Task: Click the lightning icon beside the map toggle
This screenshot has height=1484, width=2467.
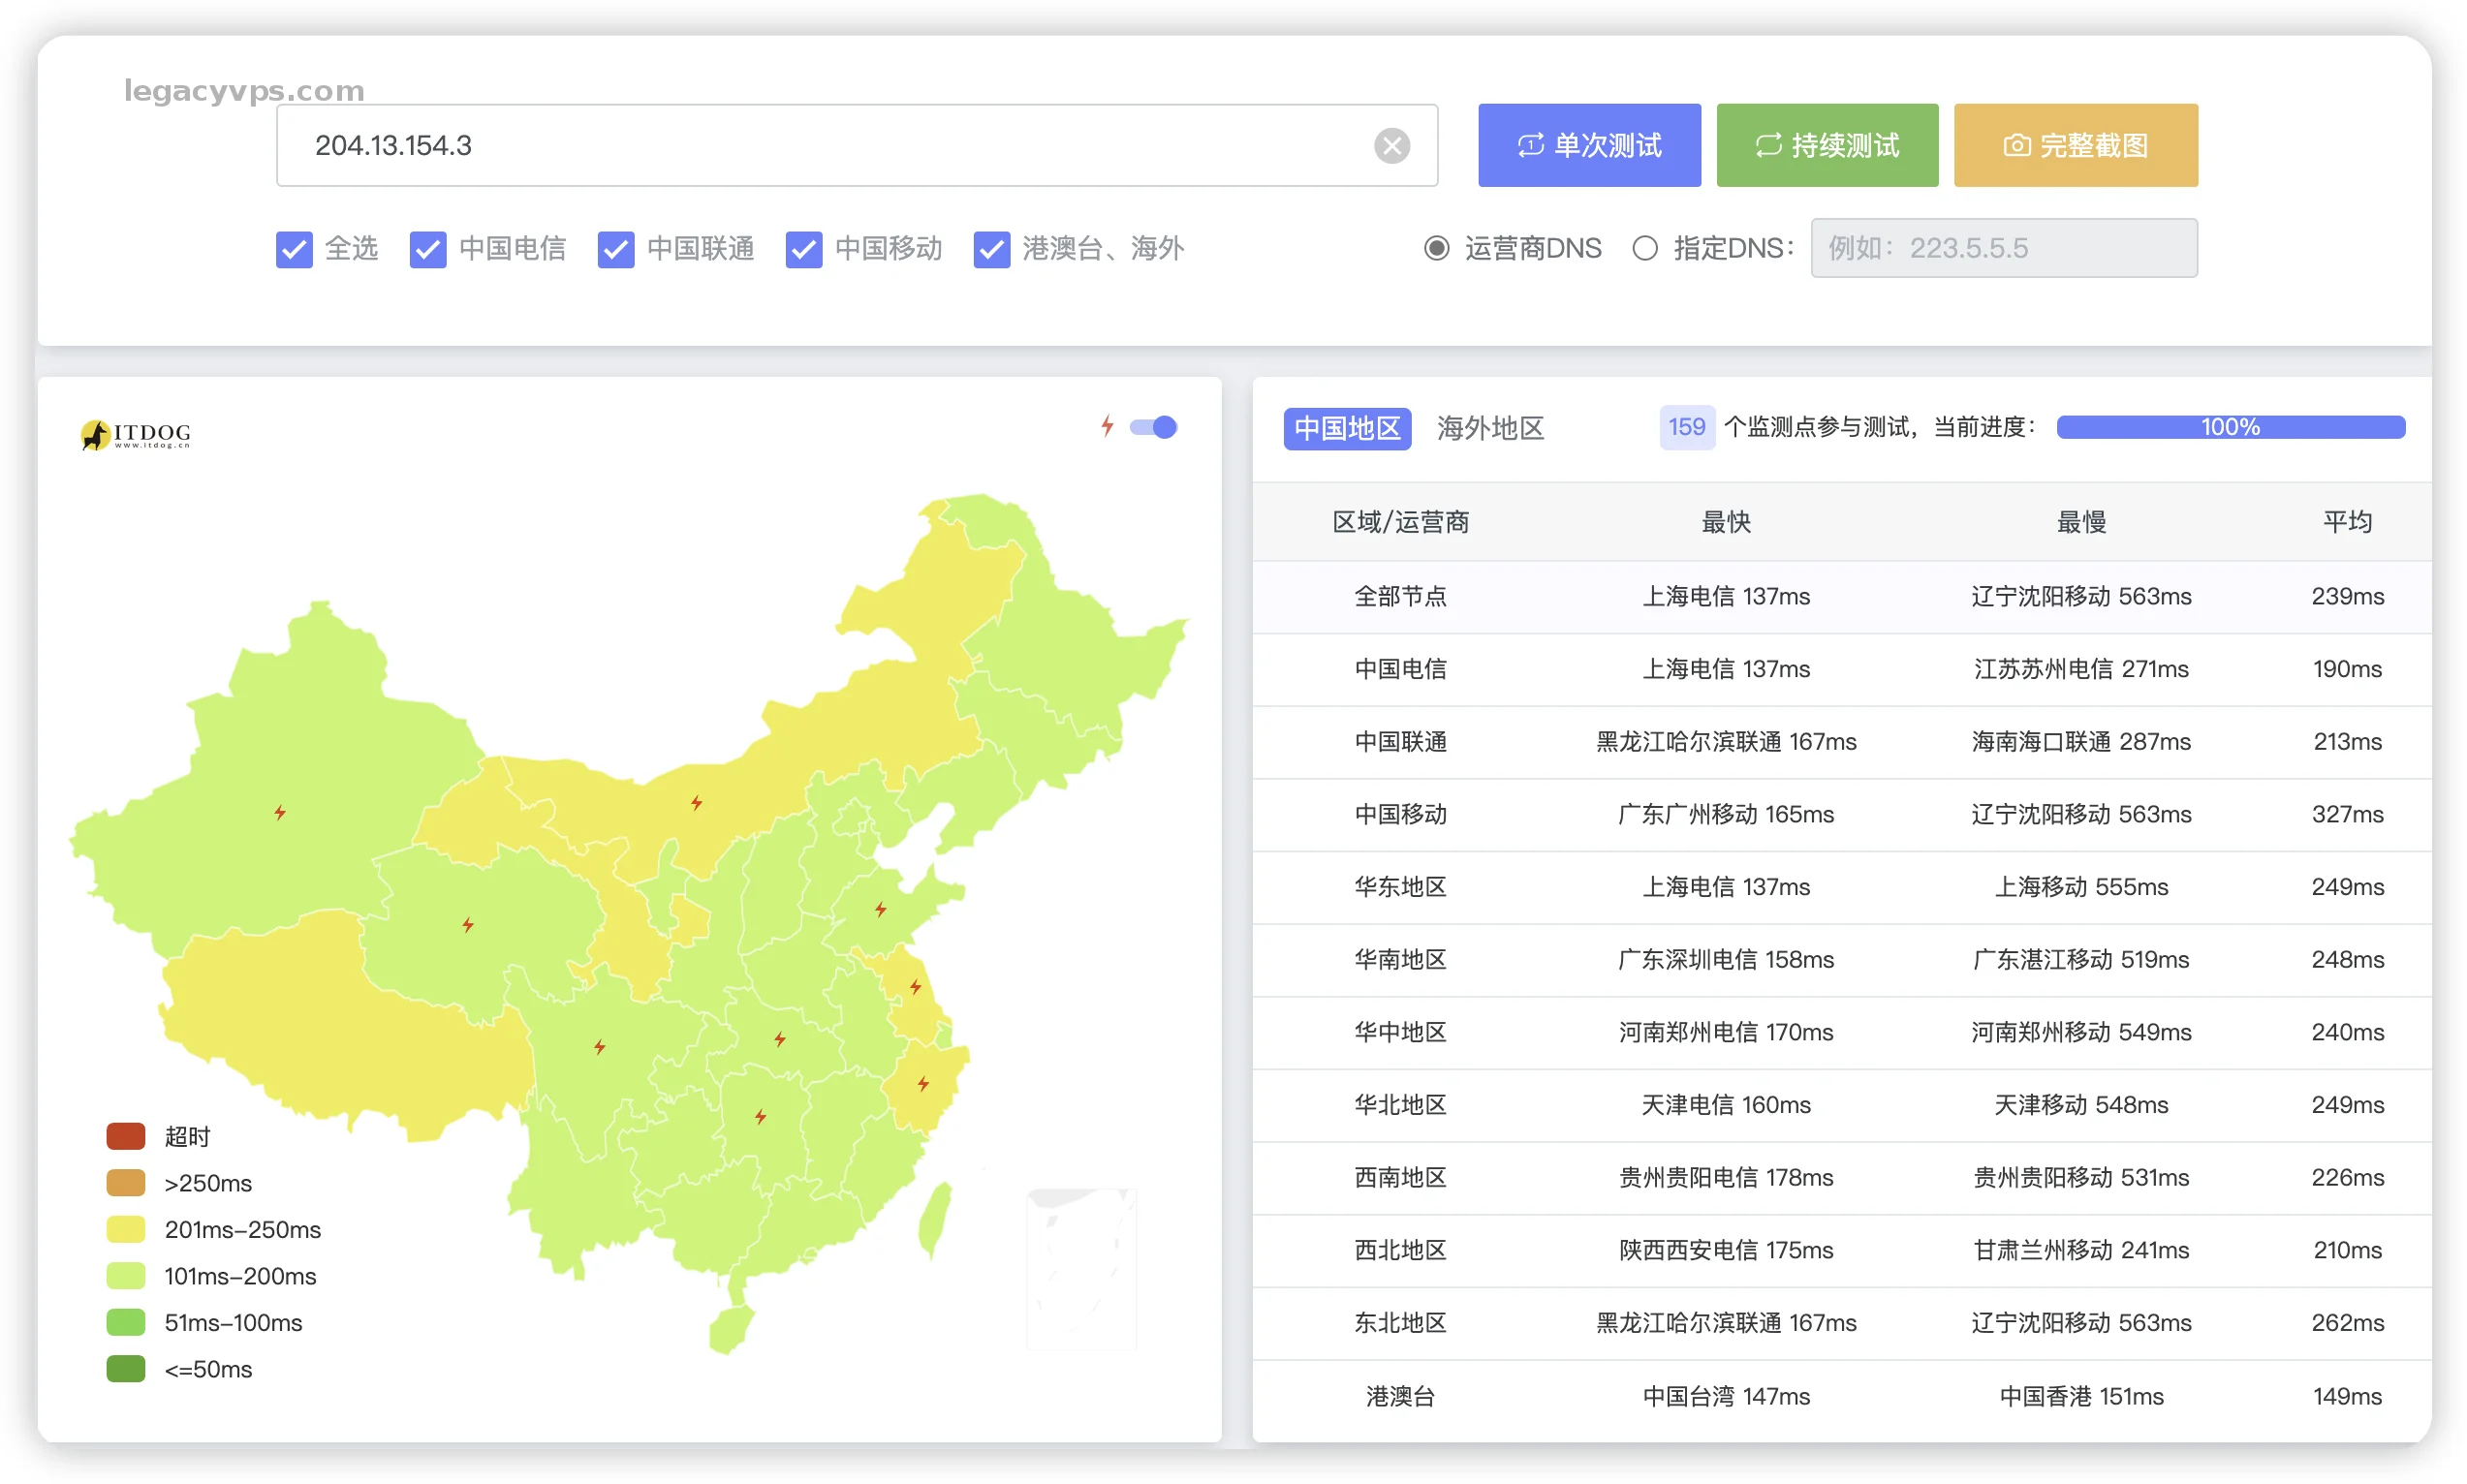Action: pos(1105,427)
